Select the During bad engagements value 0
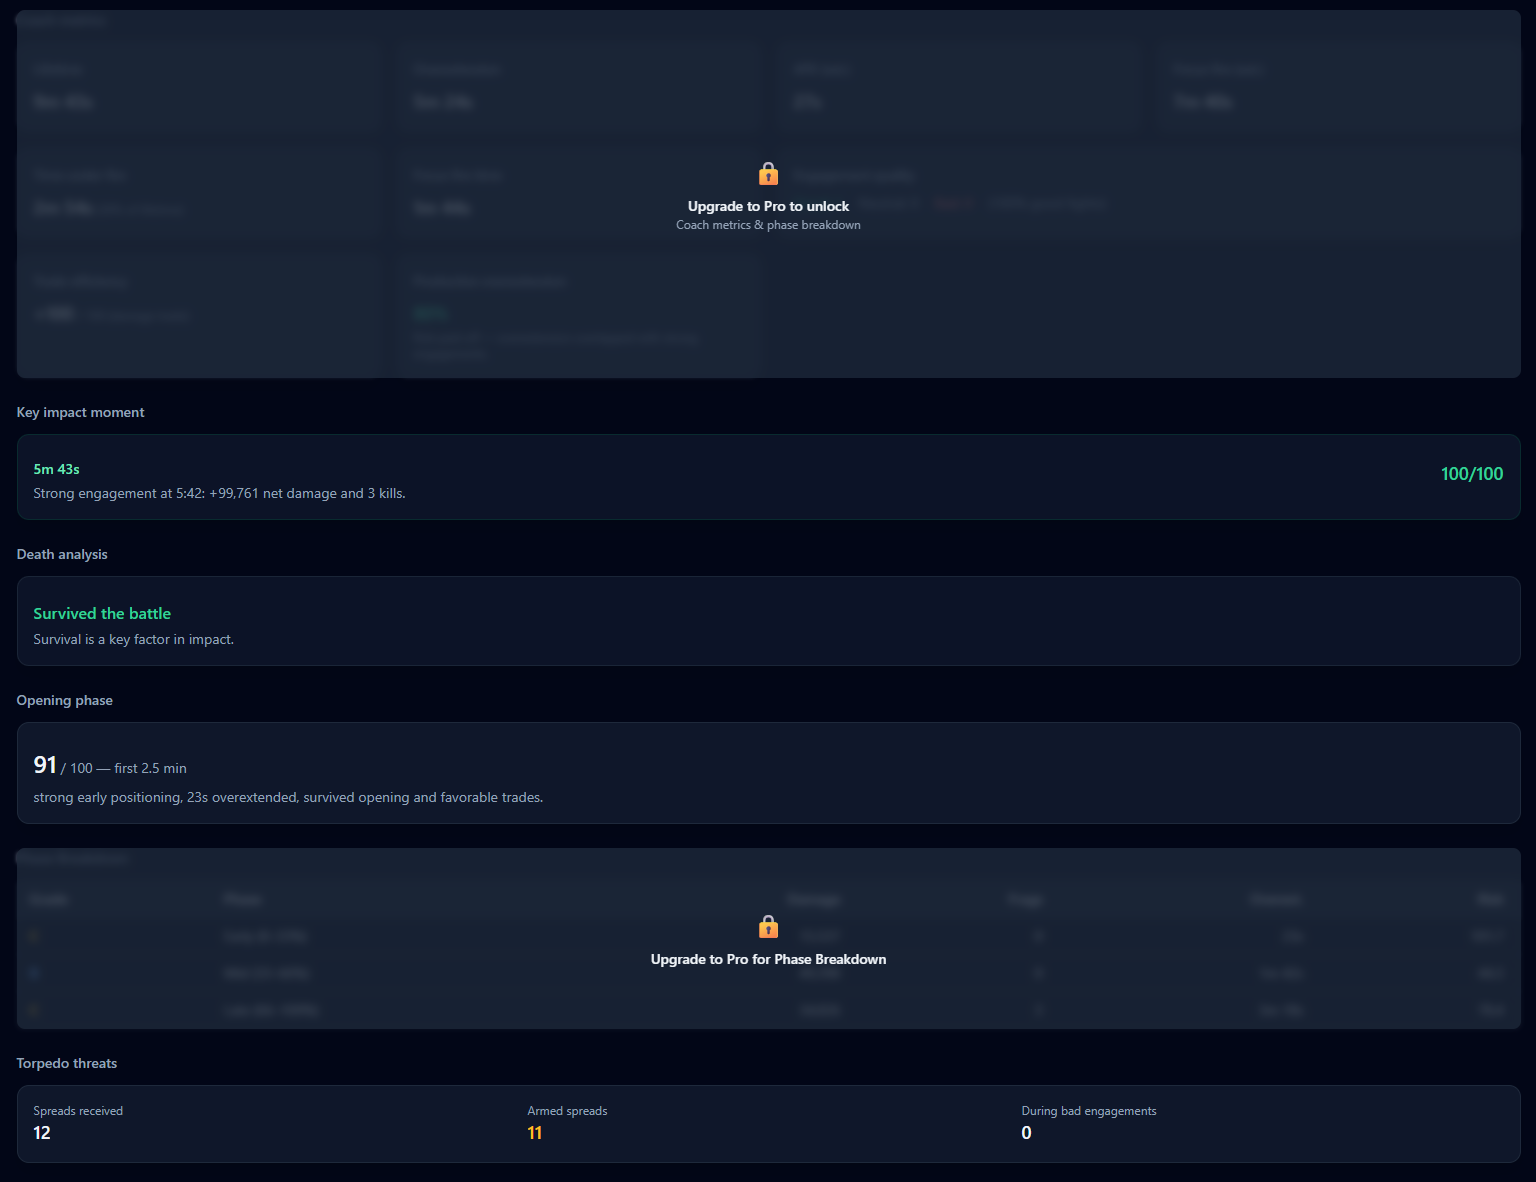 pyautogui.click(x=1026, y=1133)
